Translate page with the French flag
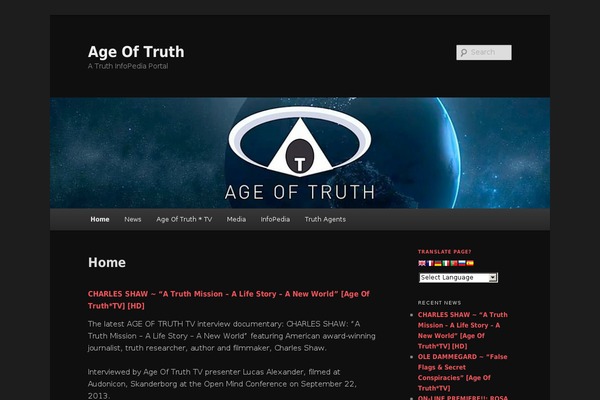 pos(430,263)
